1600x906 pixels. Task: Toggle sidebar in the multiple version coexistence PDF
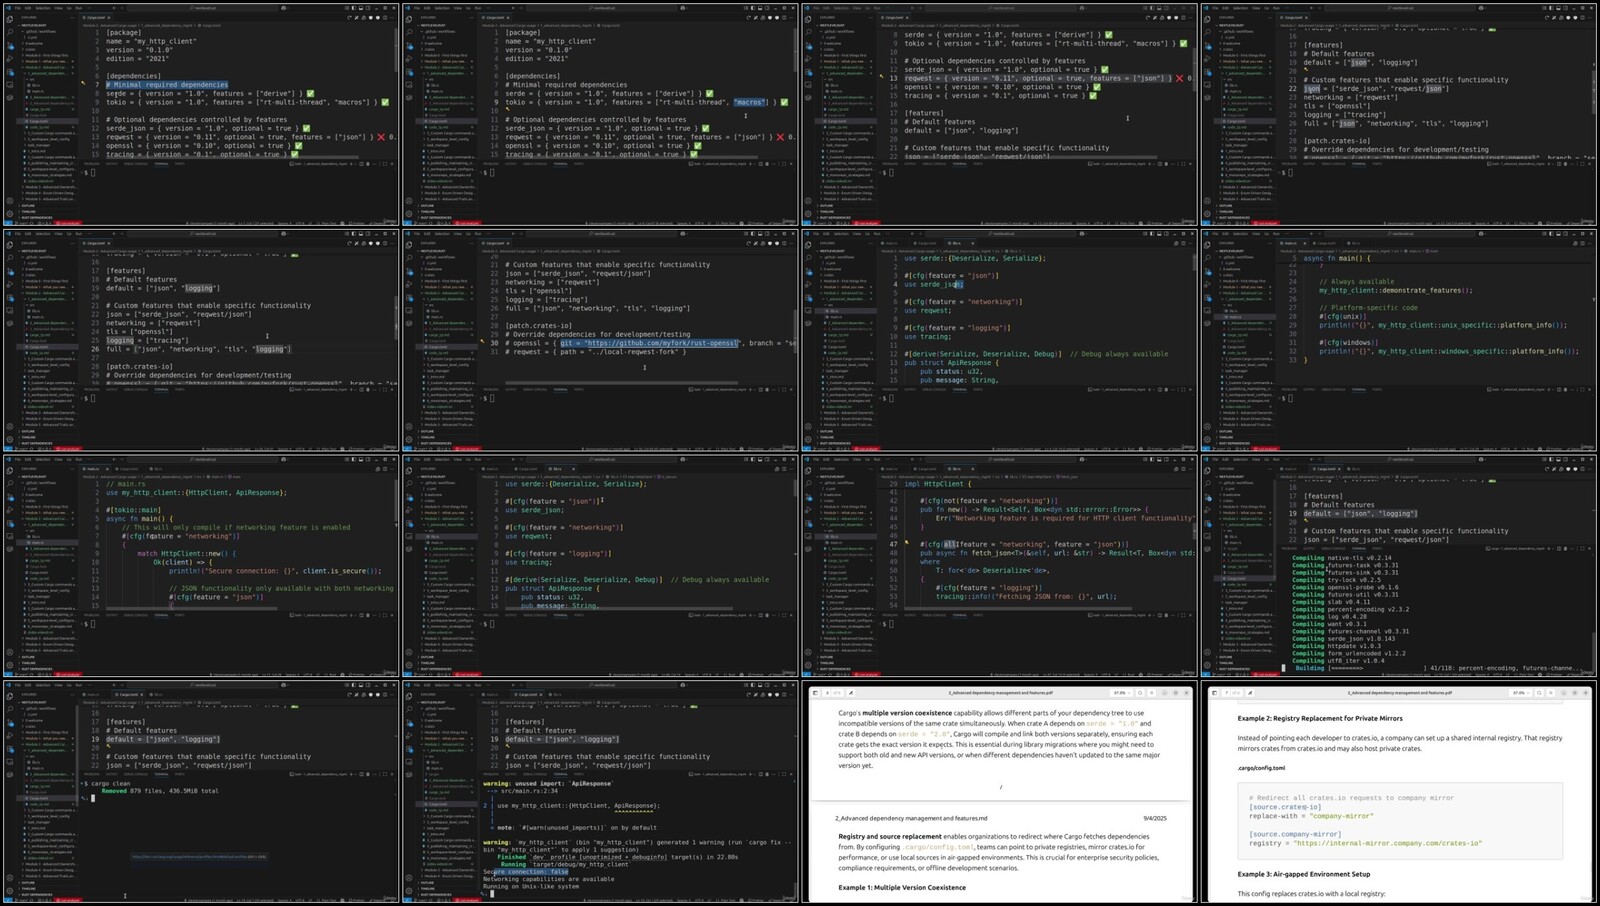pos(815,692)
